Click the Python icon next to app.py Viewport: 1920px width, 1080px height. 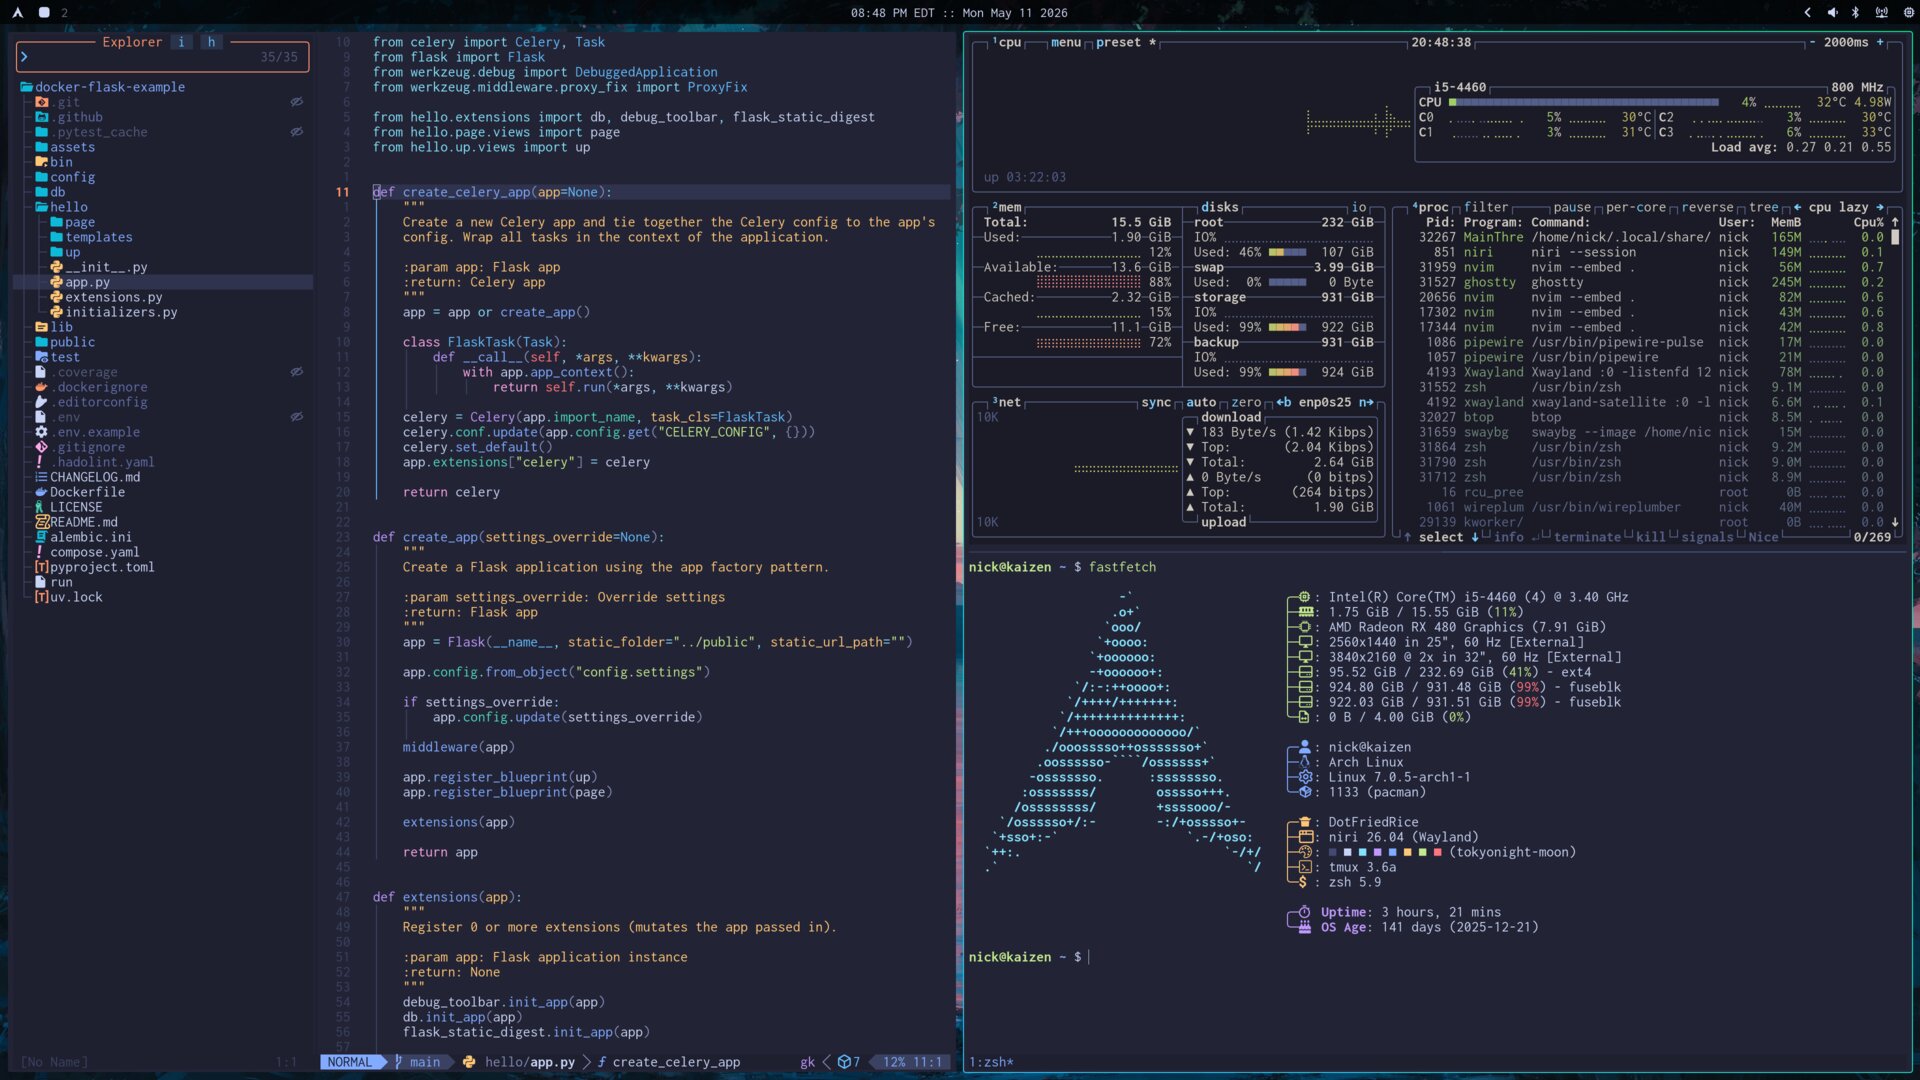tap(57, 282)
